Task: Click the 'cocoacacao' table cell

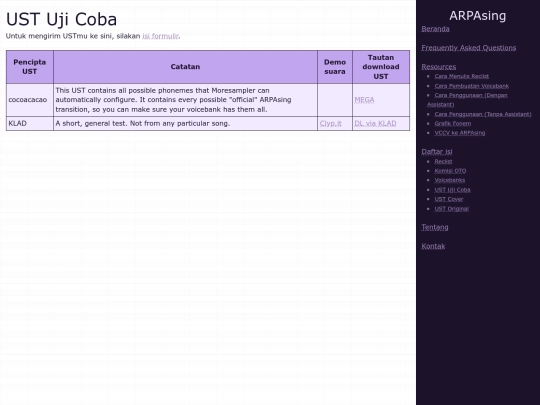Action: 30,100
